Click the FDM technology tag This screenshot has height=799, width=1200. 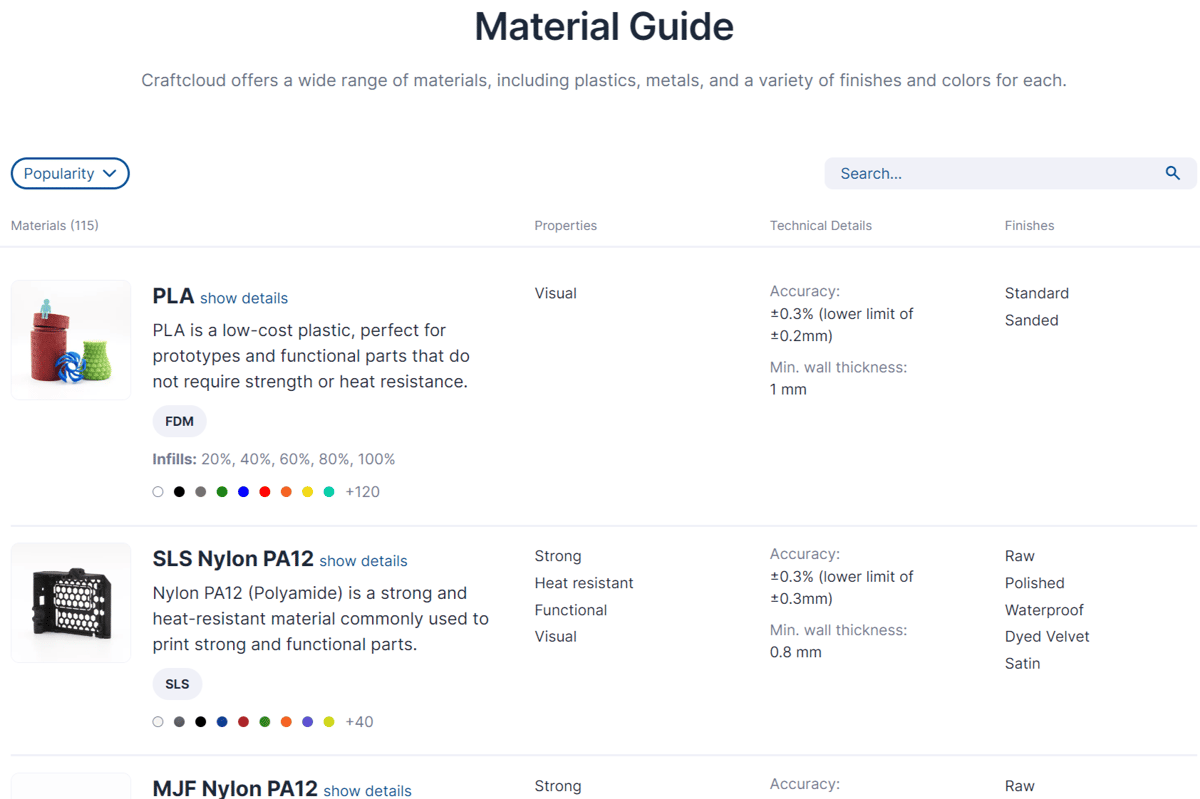[180, 421]
